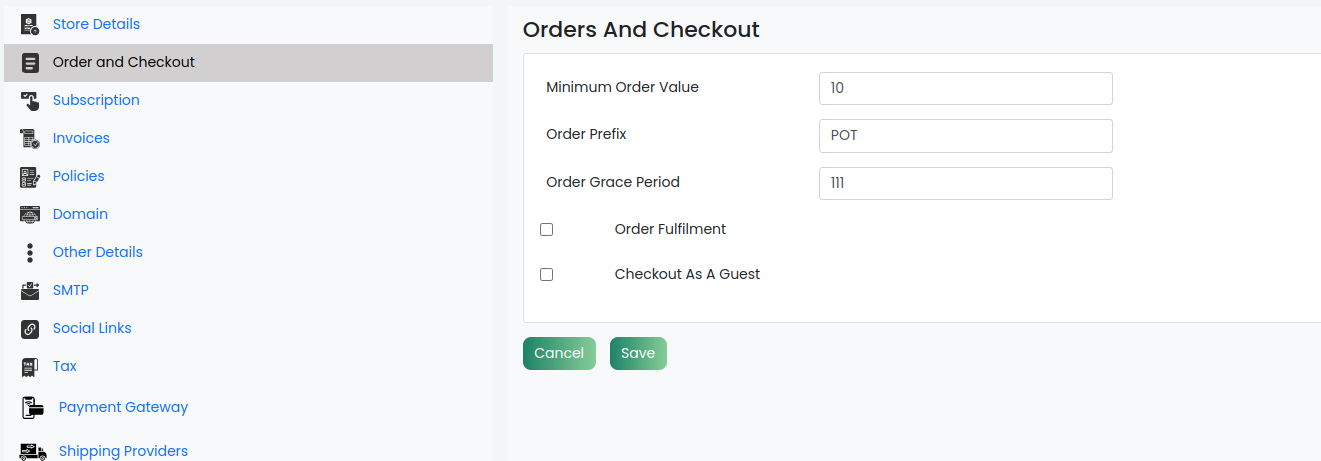Select the Subscription hand-tap icon
1321x461 pixels.
click(30, 100)
